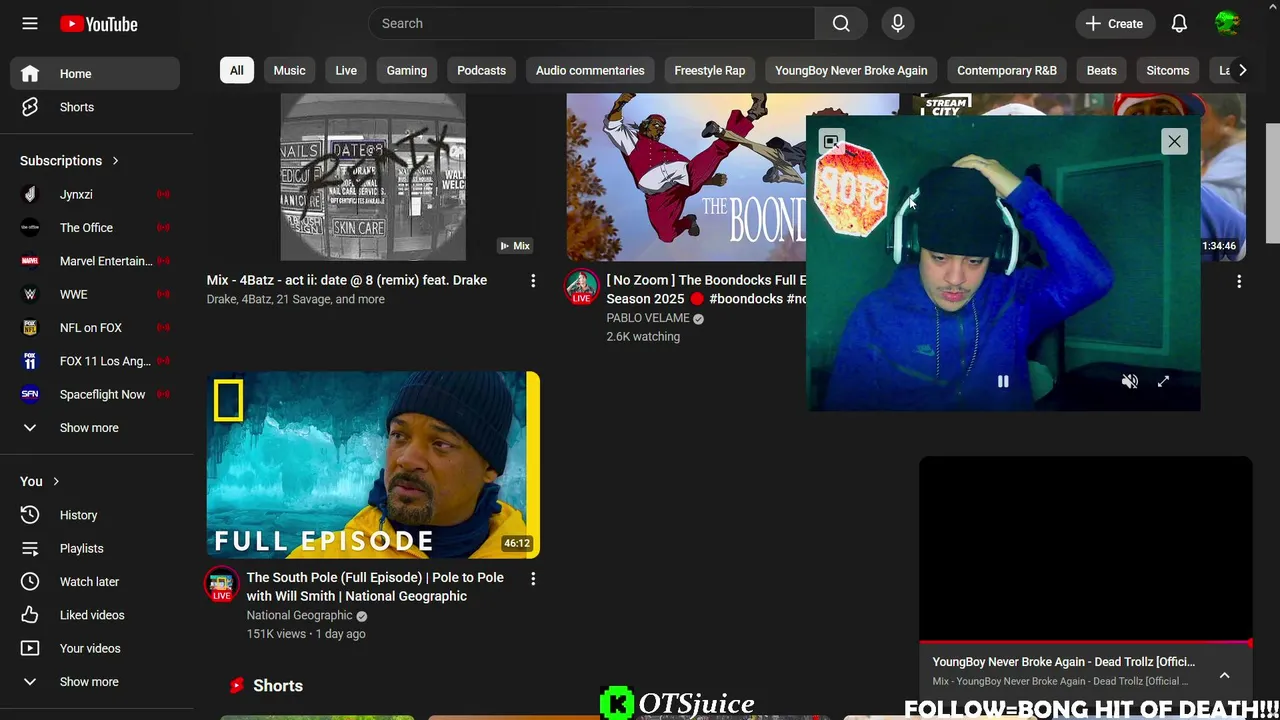Open the 4Batz mix title link
This screenshot has height=720, width=1280.
point(346,280)
